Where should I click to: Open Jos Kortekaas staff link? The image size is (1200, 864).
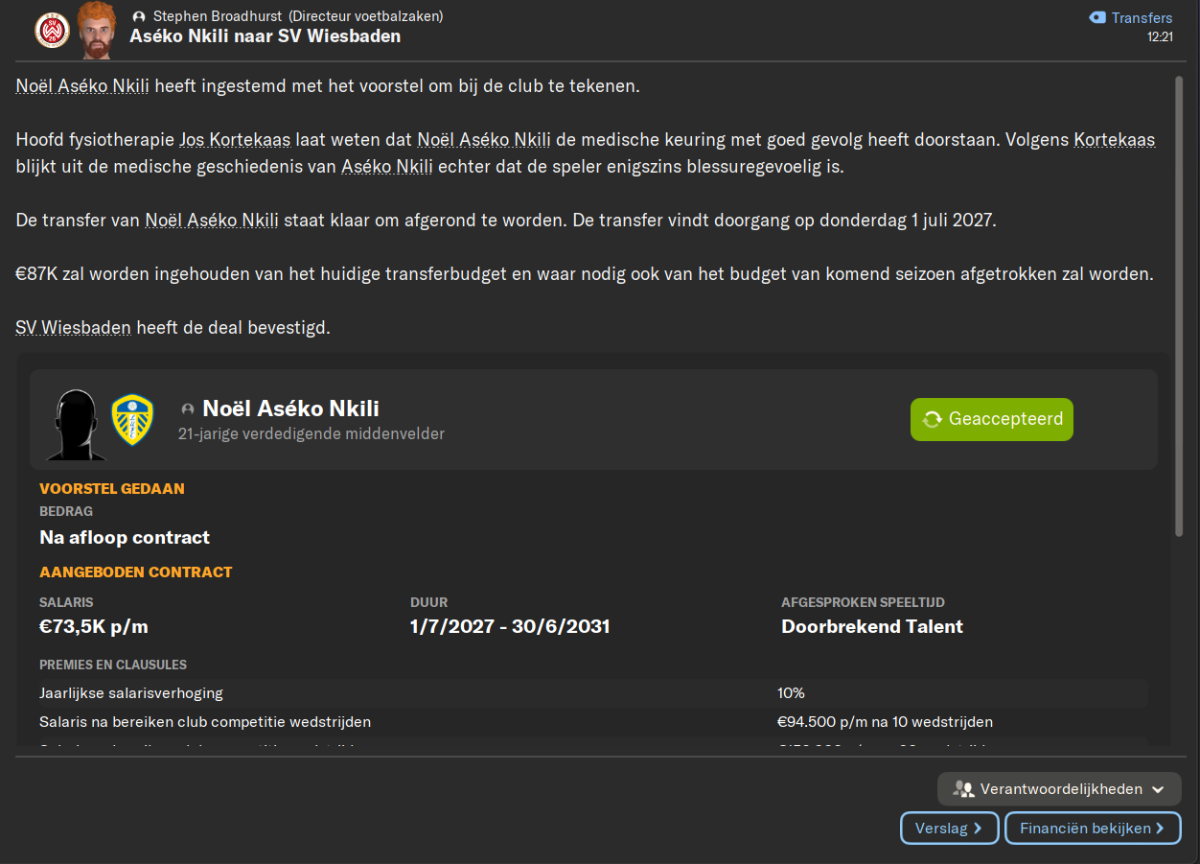(235, 140)
